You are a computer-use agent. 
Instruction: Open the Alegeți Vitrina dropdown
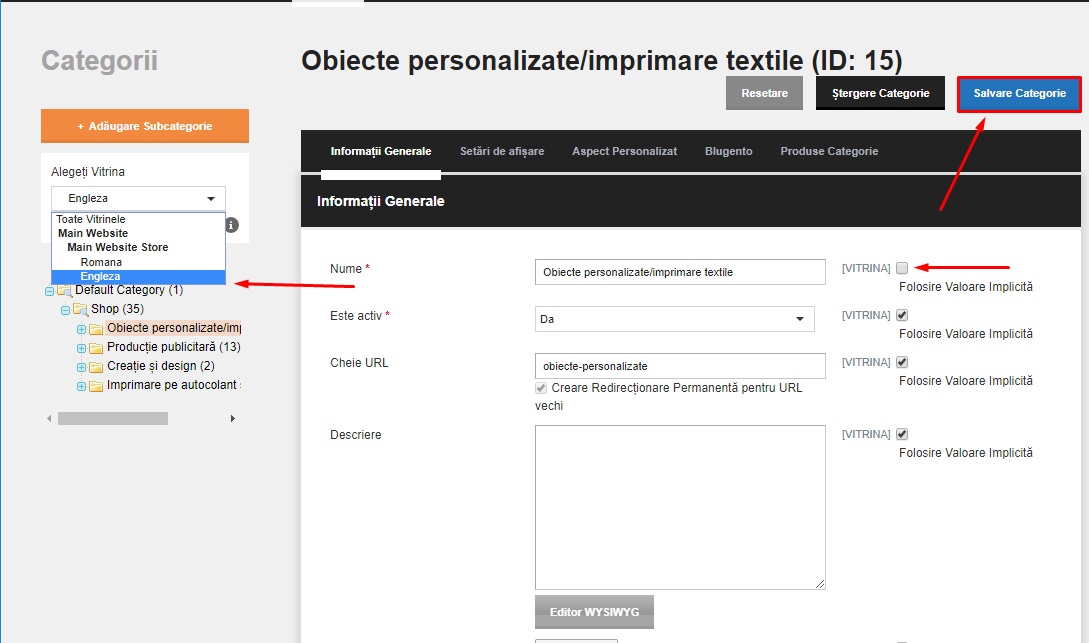138,199
